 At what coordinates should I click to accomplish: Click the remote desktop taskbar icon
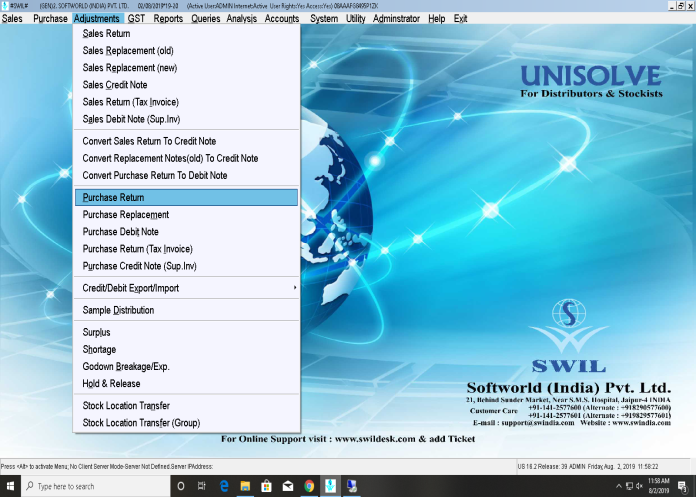point(352,486)
